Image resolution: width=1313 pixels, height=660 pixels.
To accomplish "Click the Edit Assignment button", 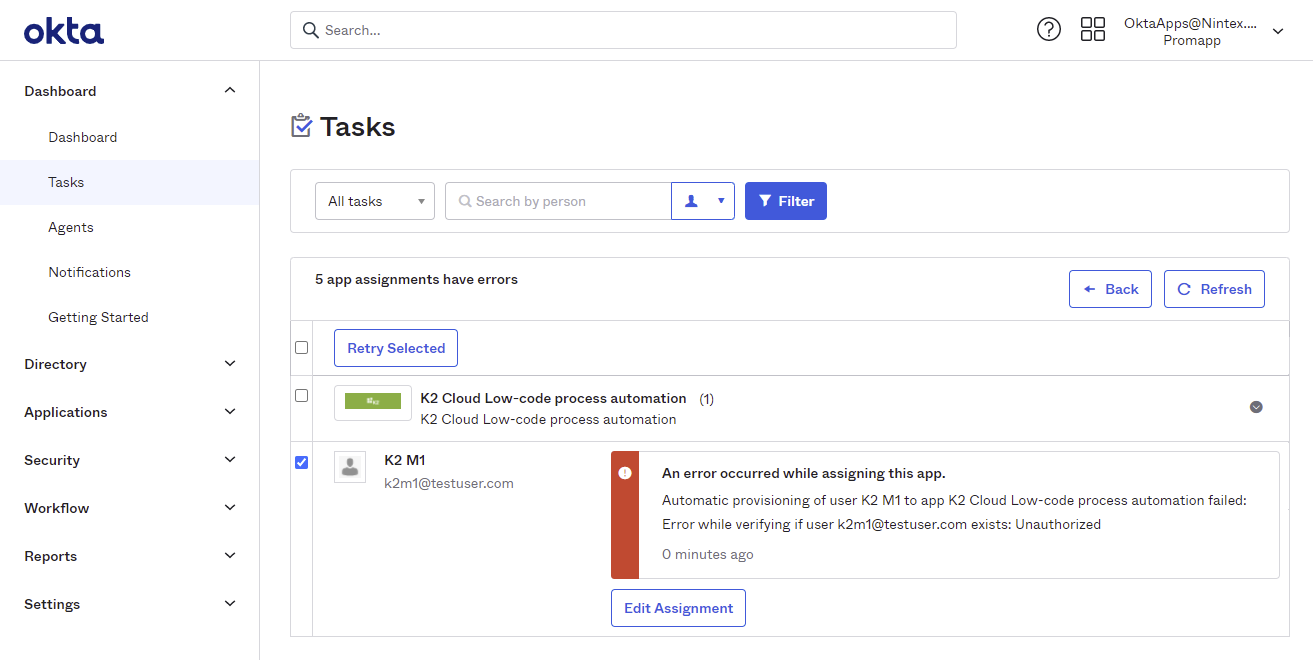I will point(678,608).
